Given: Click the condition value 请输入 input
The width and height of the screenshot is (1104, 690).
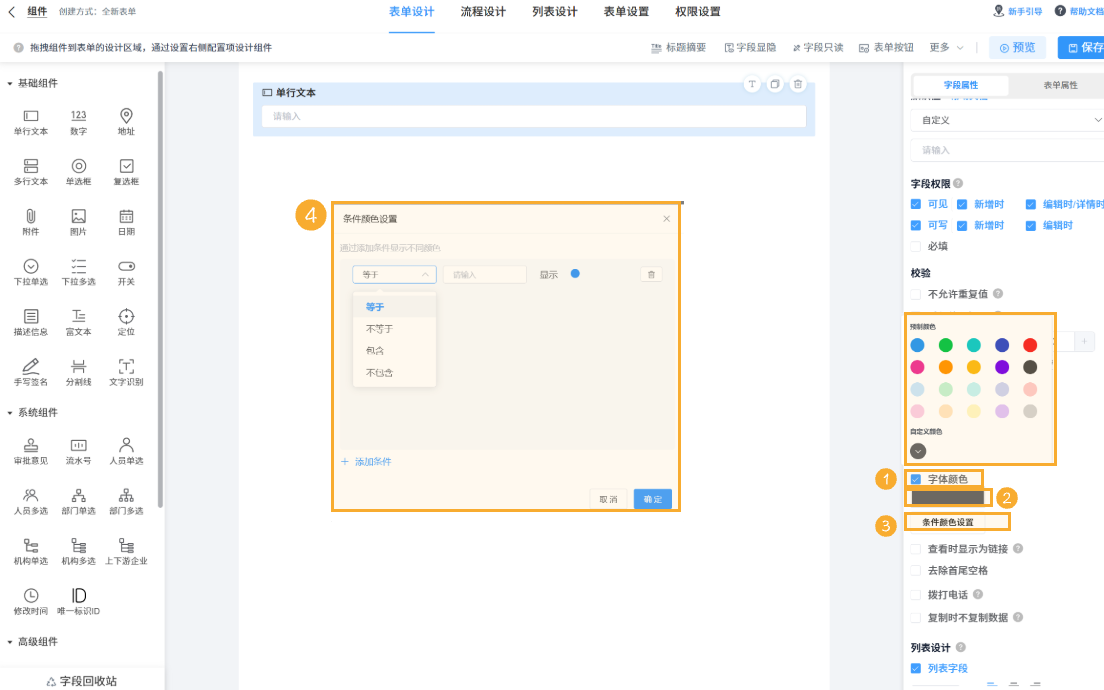Looking at the screenshot, I should click(485, 275).
